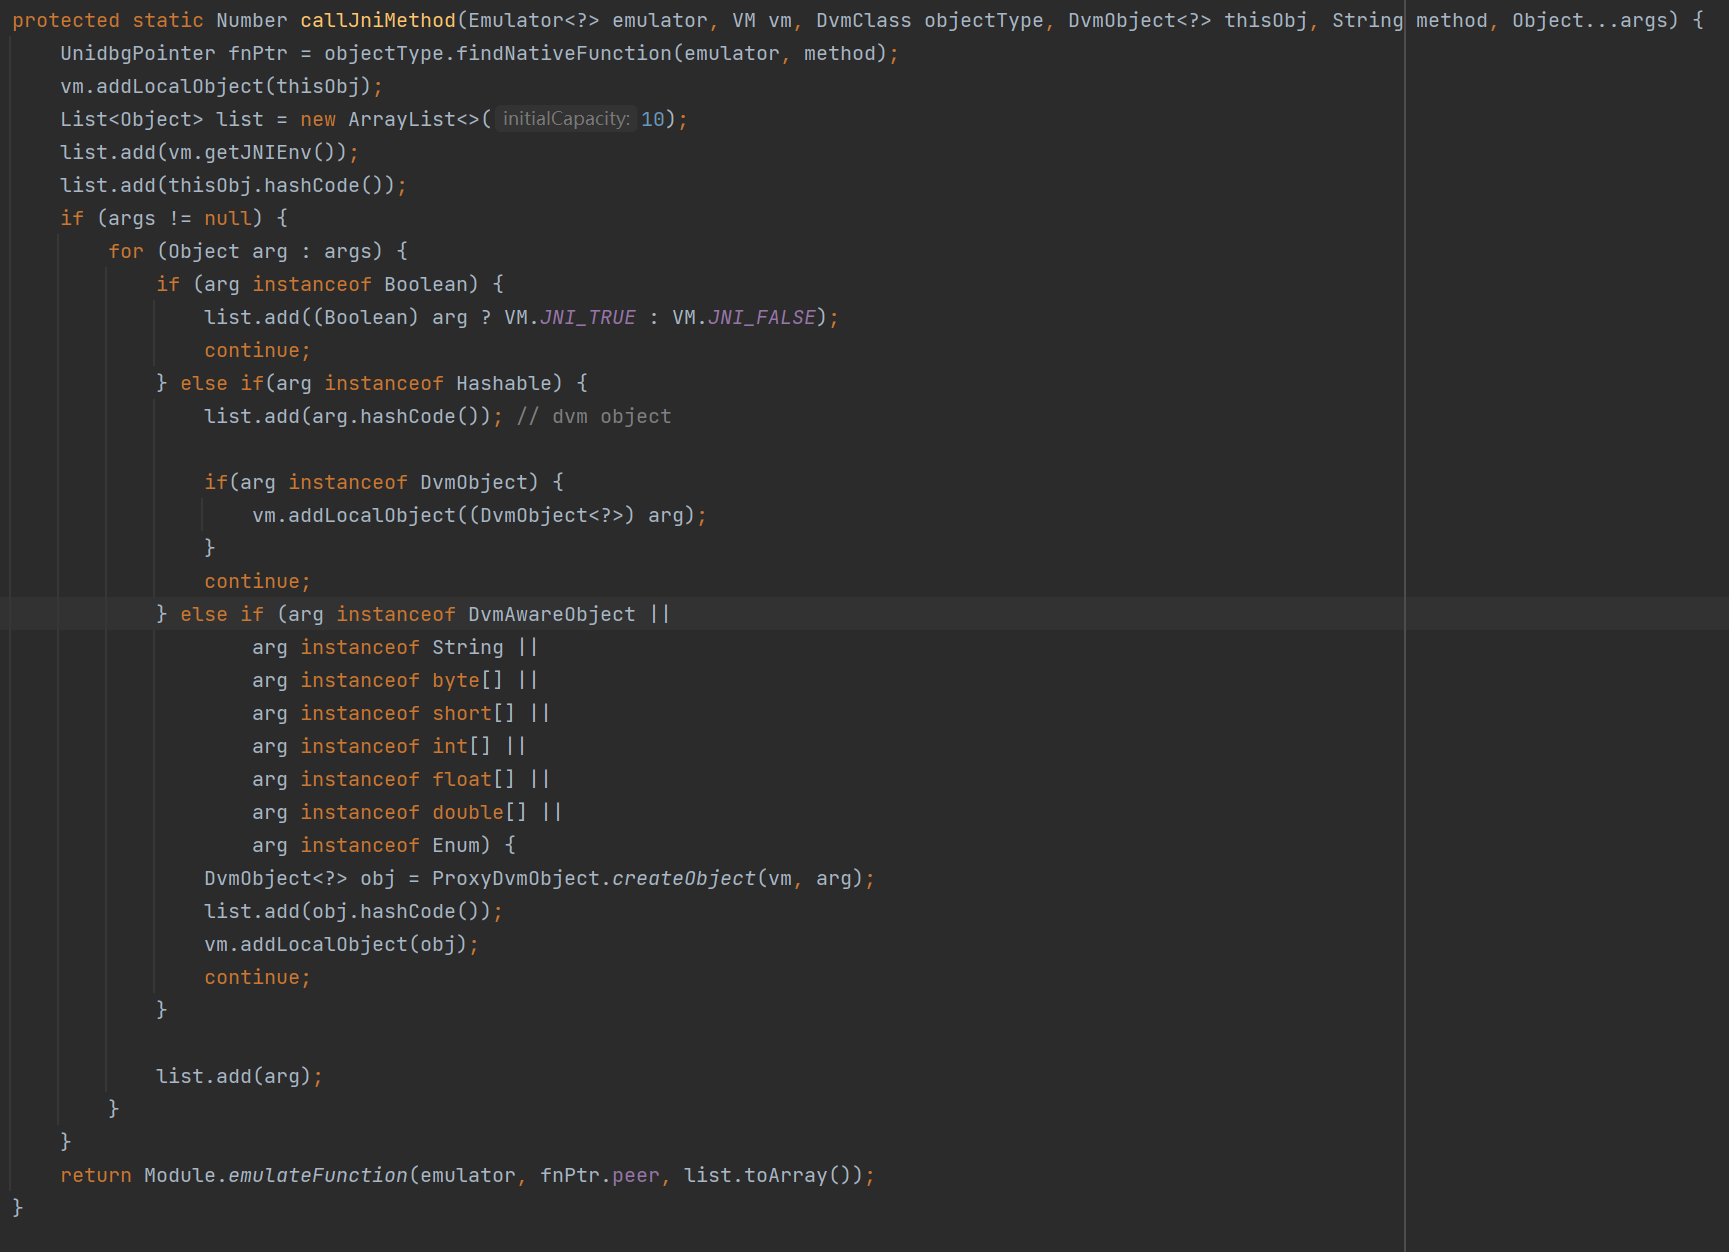
Task: Click the Enum type in condition
Action: point(455,845)
